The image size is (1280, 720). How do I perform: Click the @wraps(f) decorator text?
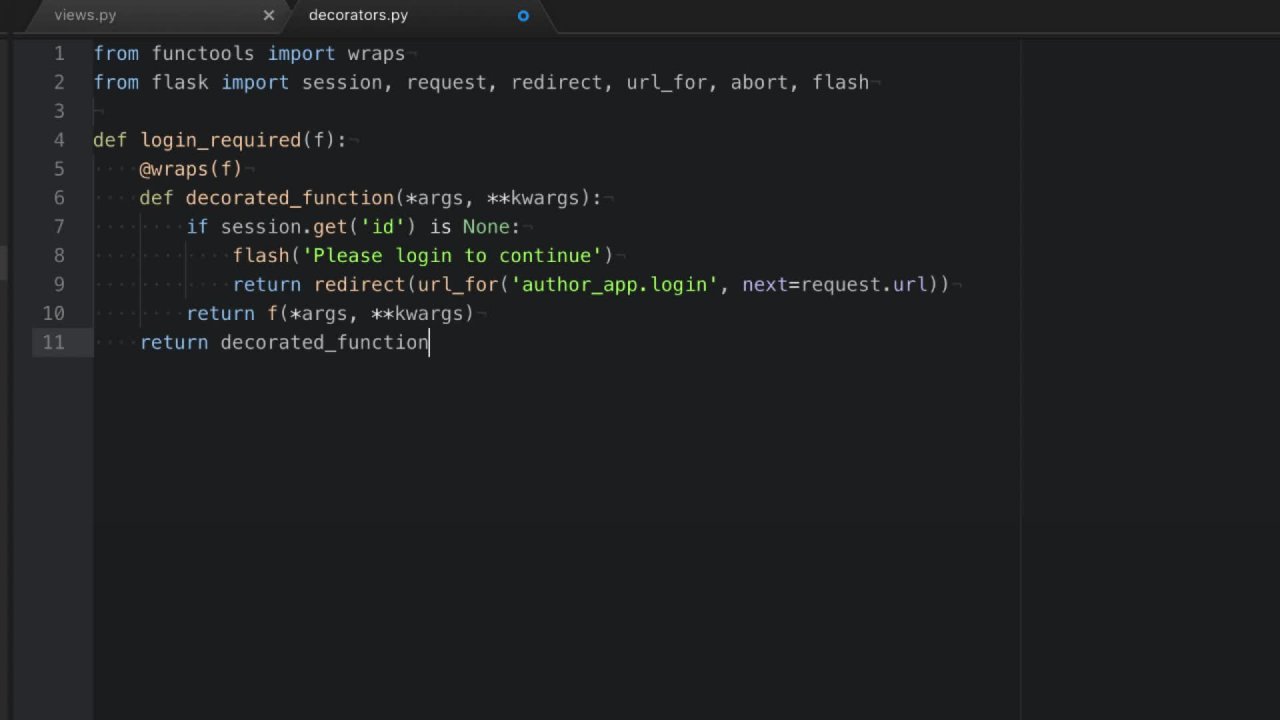click(190, 169)
